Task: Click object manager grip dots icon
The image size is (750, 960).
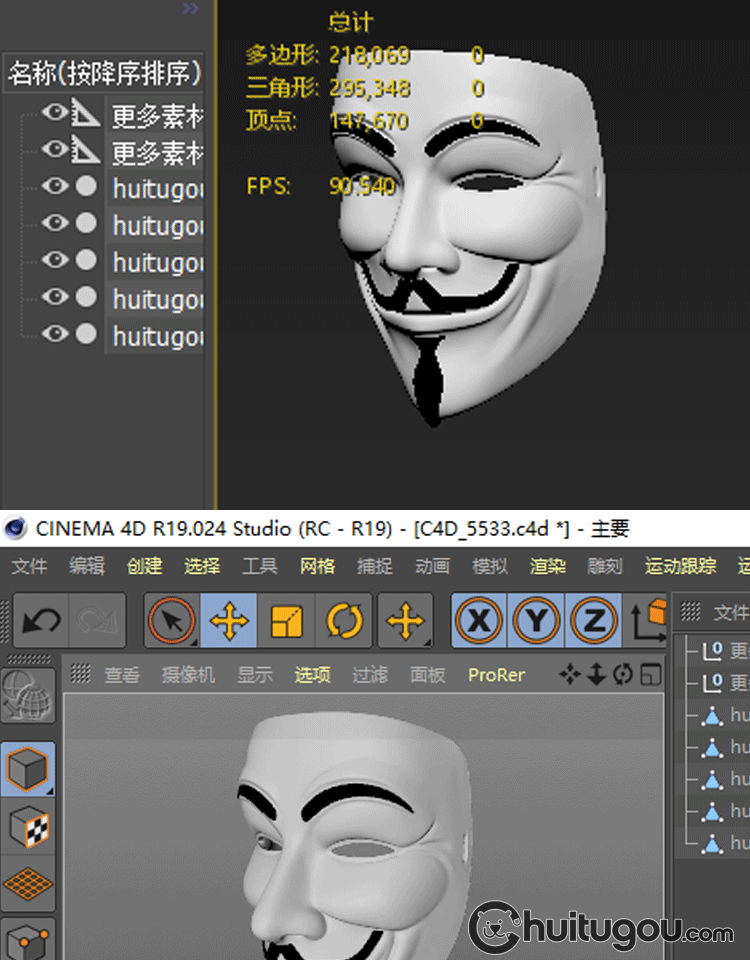Action: [x=691, y=610]
